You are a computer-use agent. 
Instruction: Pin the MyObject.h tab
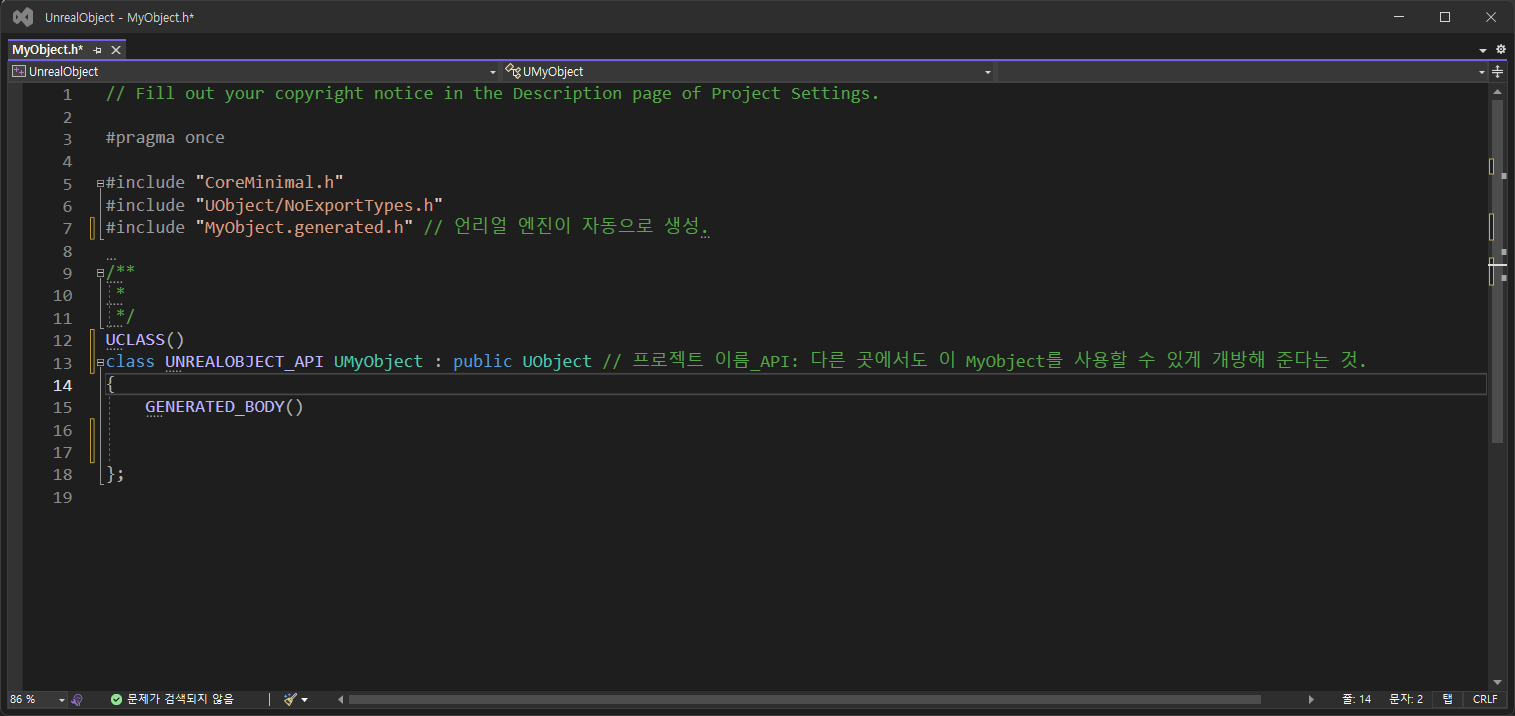tap(98, 50)
